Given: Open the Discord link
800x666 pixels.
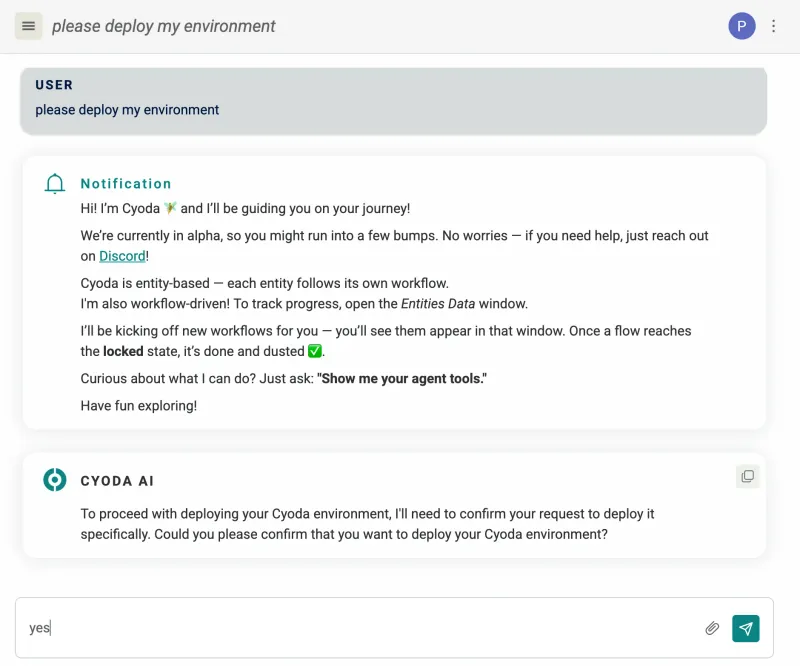Looking at the screenshot, I should pos(122,256).
